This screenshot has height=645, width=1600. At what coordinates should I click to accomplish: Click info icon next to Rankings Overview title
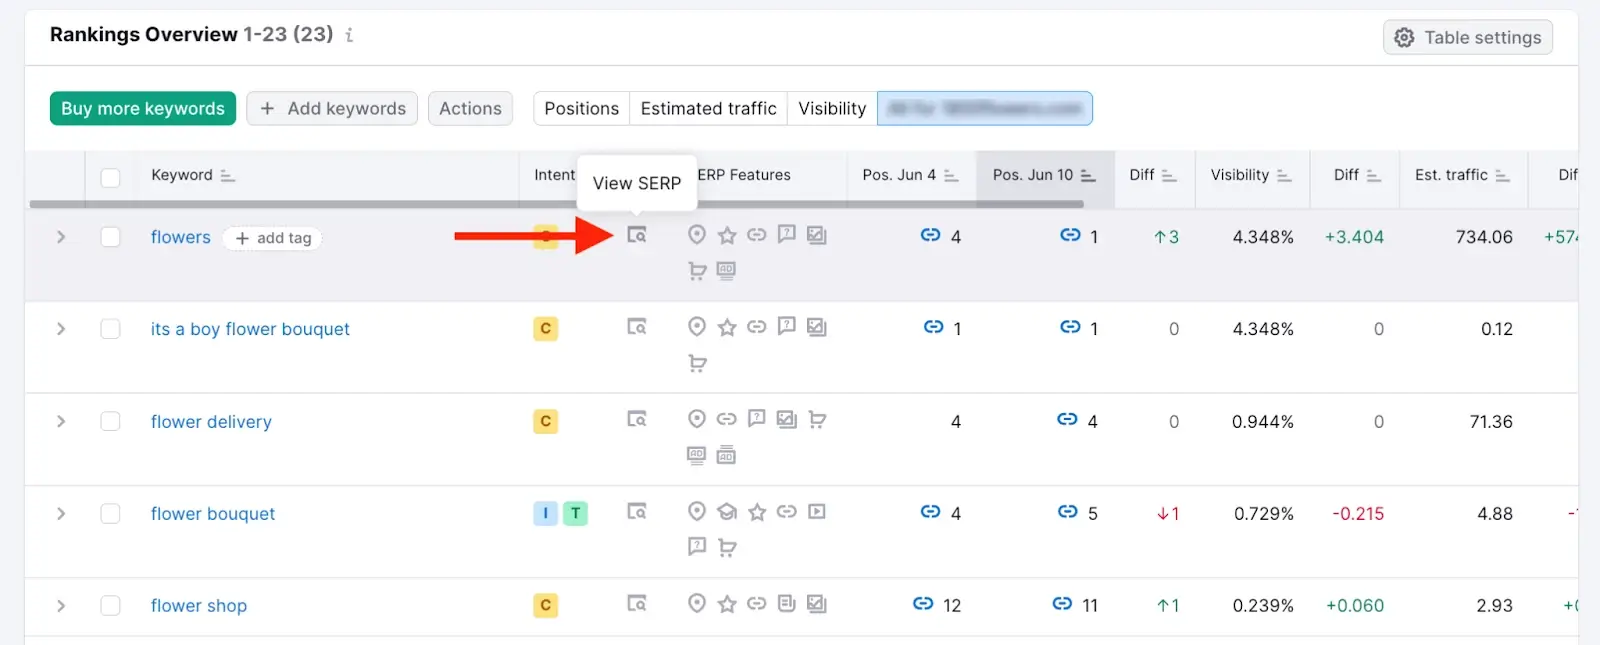[349, 35]
